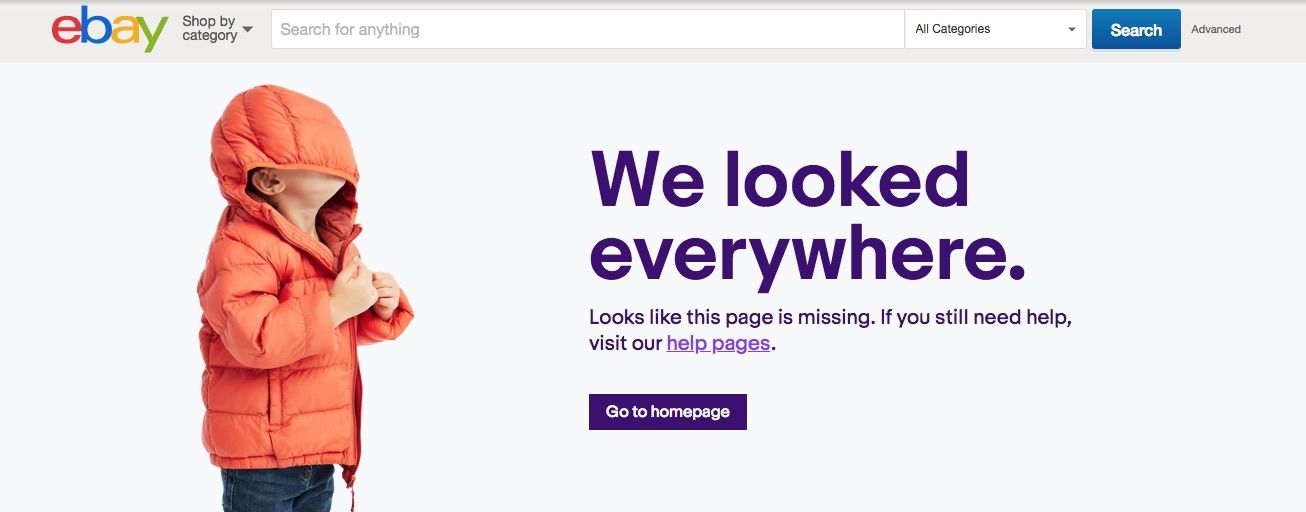Screen dimensions: 1306x512
Task: Follow the 'help pages' link
Action: 718,343
